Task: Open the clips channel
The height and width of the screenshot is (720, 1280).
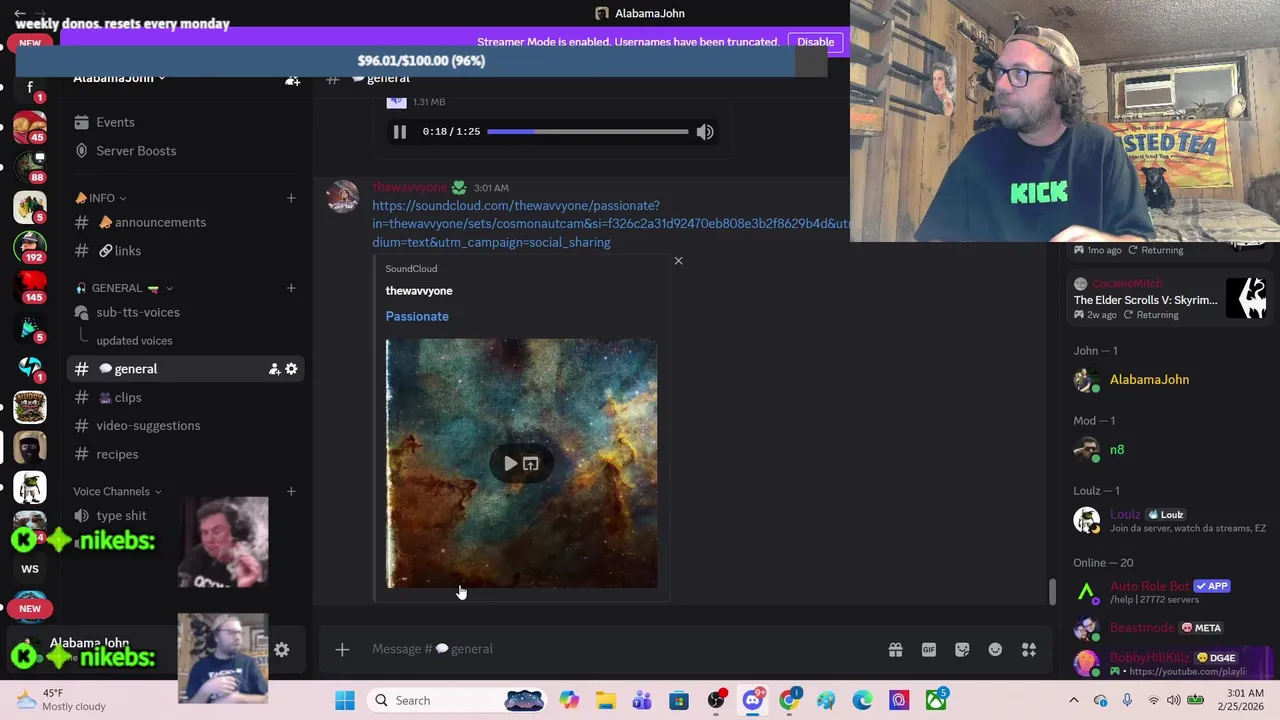Action: tap(128, 398)
